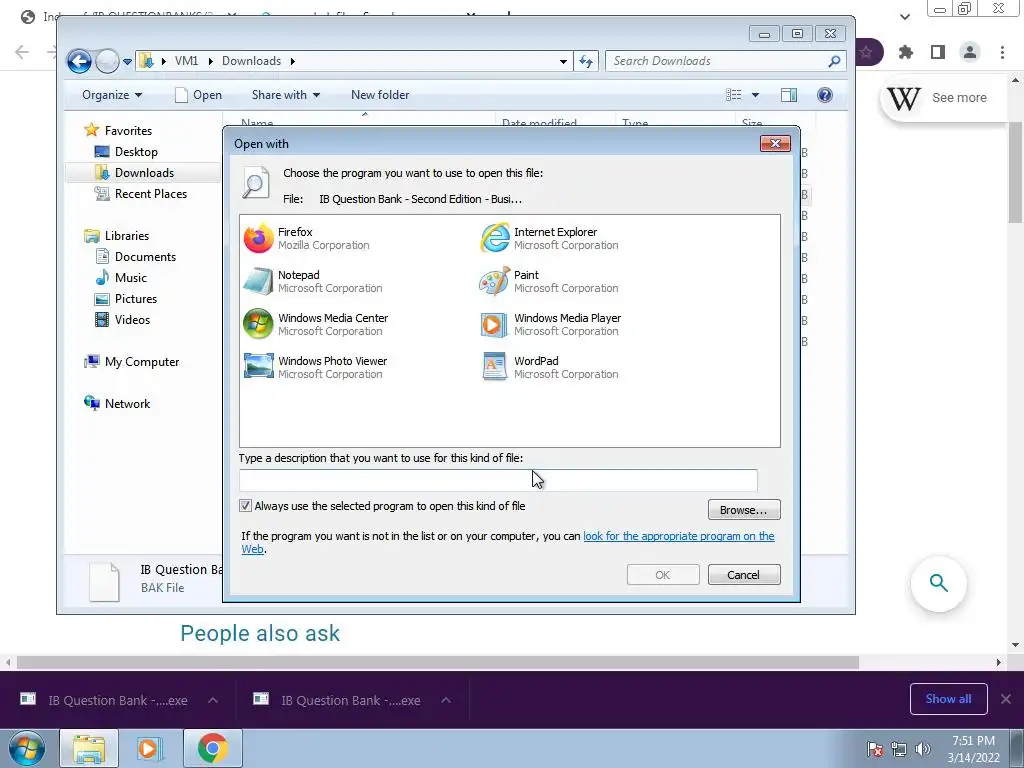Select Libraries in navigation pane
The height and width of the screenshot is (768, 1024).
127,236
